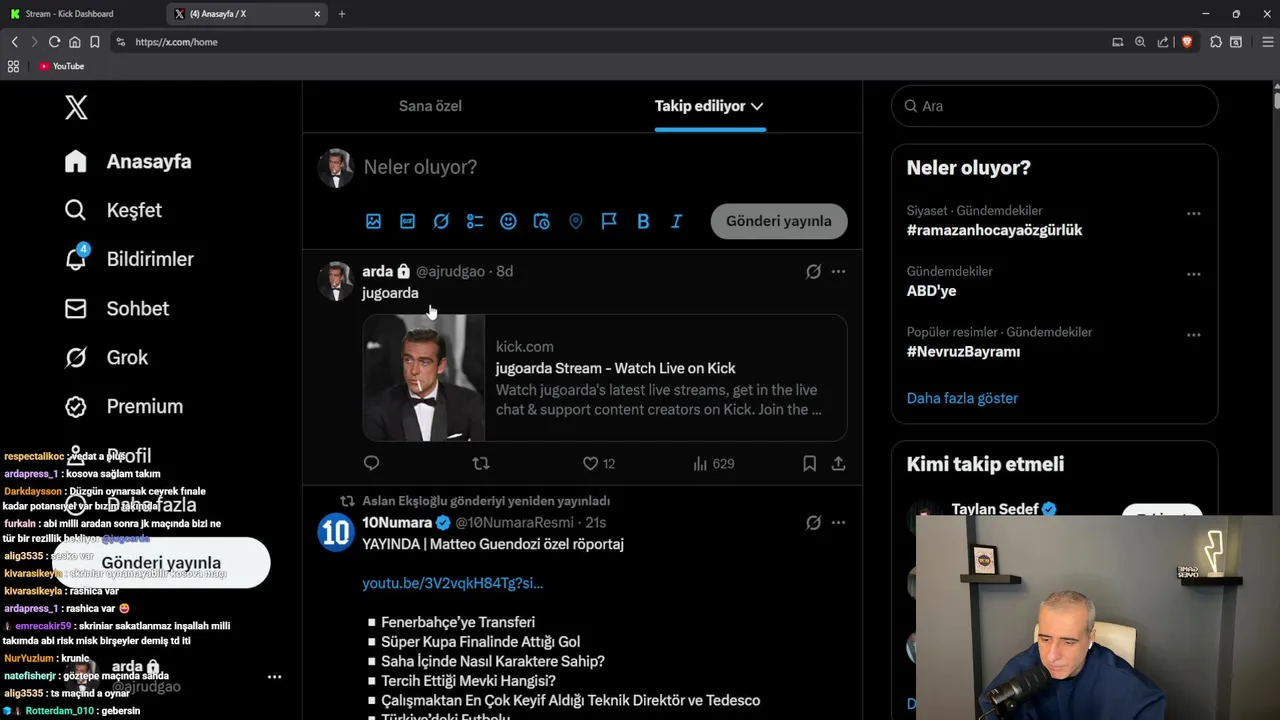More options for #NevruzBayramı trend

(1193, 335)
